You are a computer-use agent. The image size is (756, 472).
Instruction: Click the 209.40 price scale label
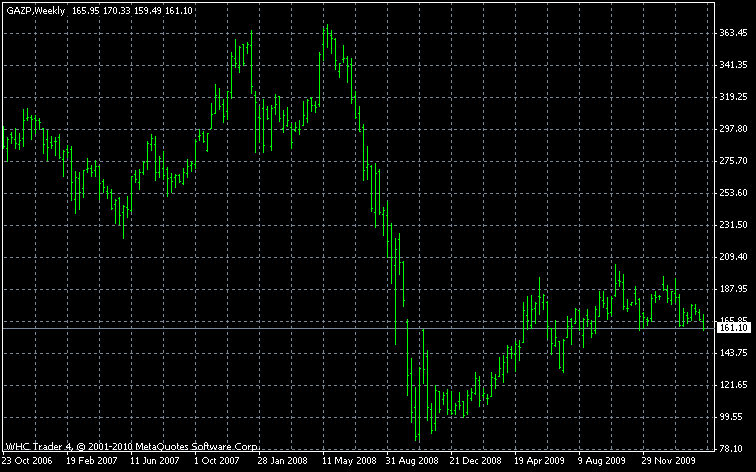pos(734,257)
